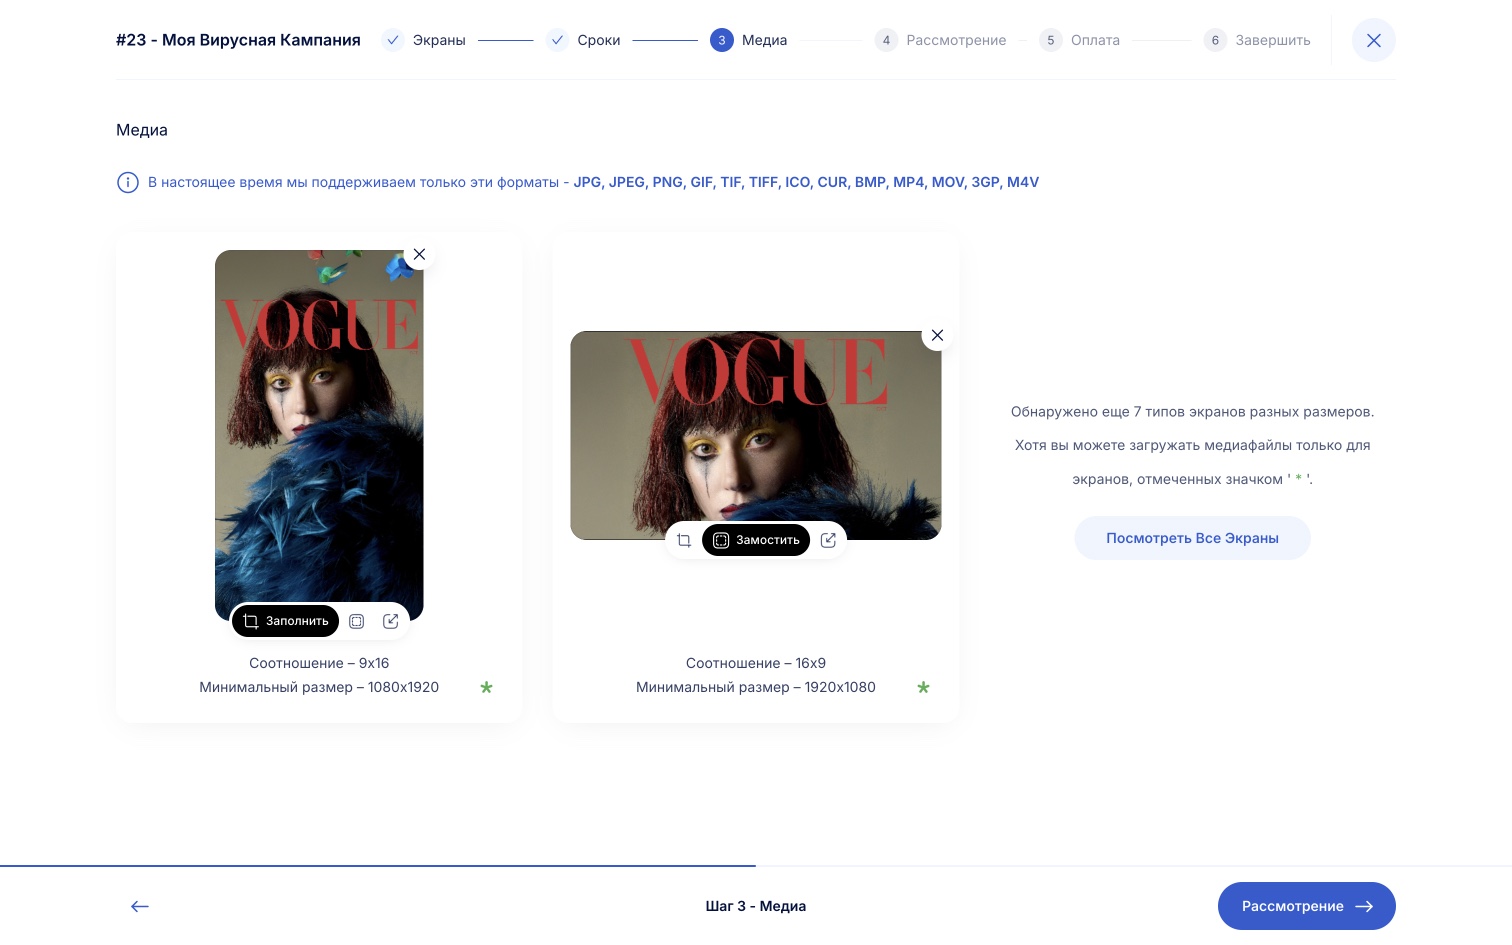1512x945 pixels.
Task: Open the 16x9 image in external preview
Action: [828, 540]
